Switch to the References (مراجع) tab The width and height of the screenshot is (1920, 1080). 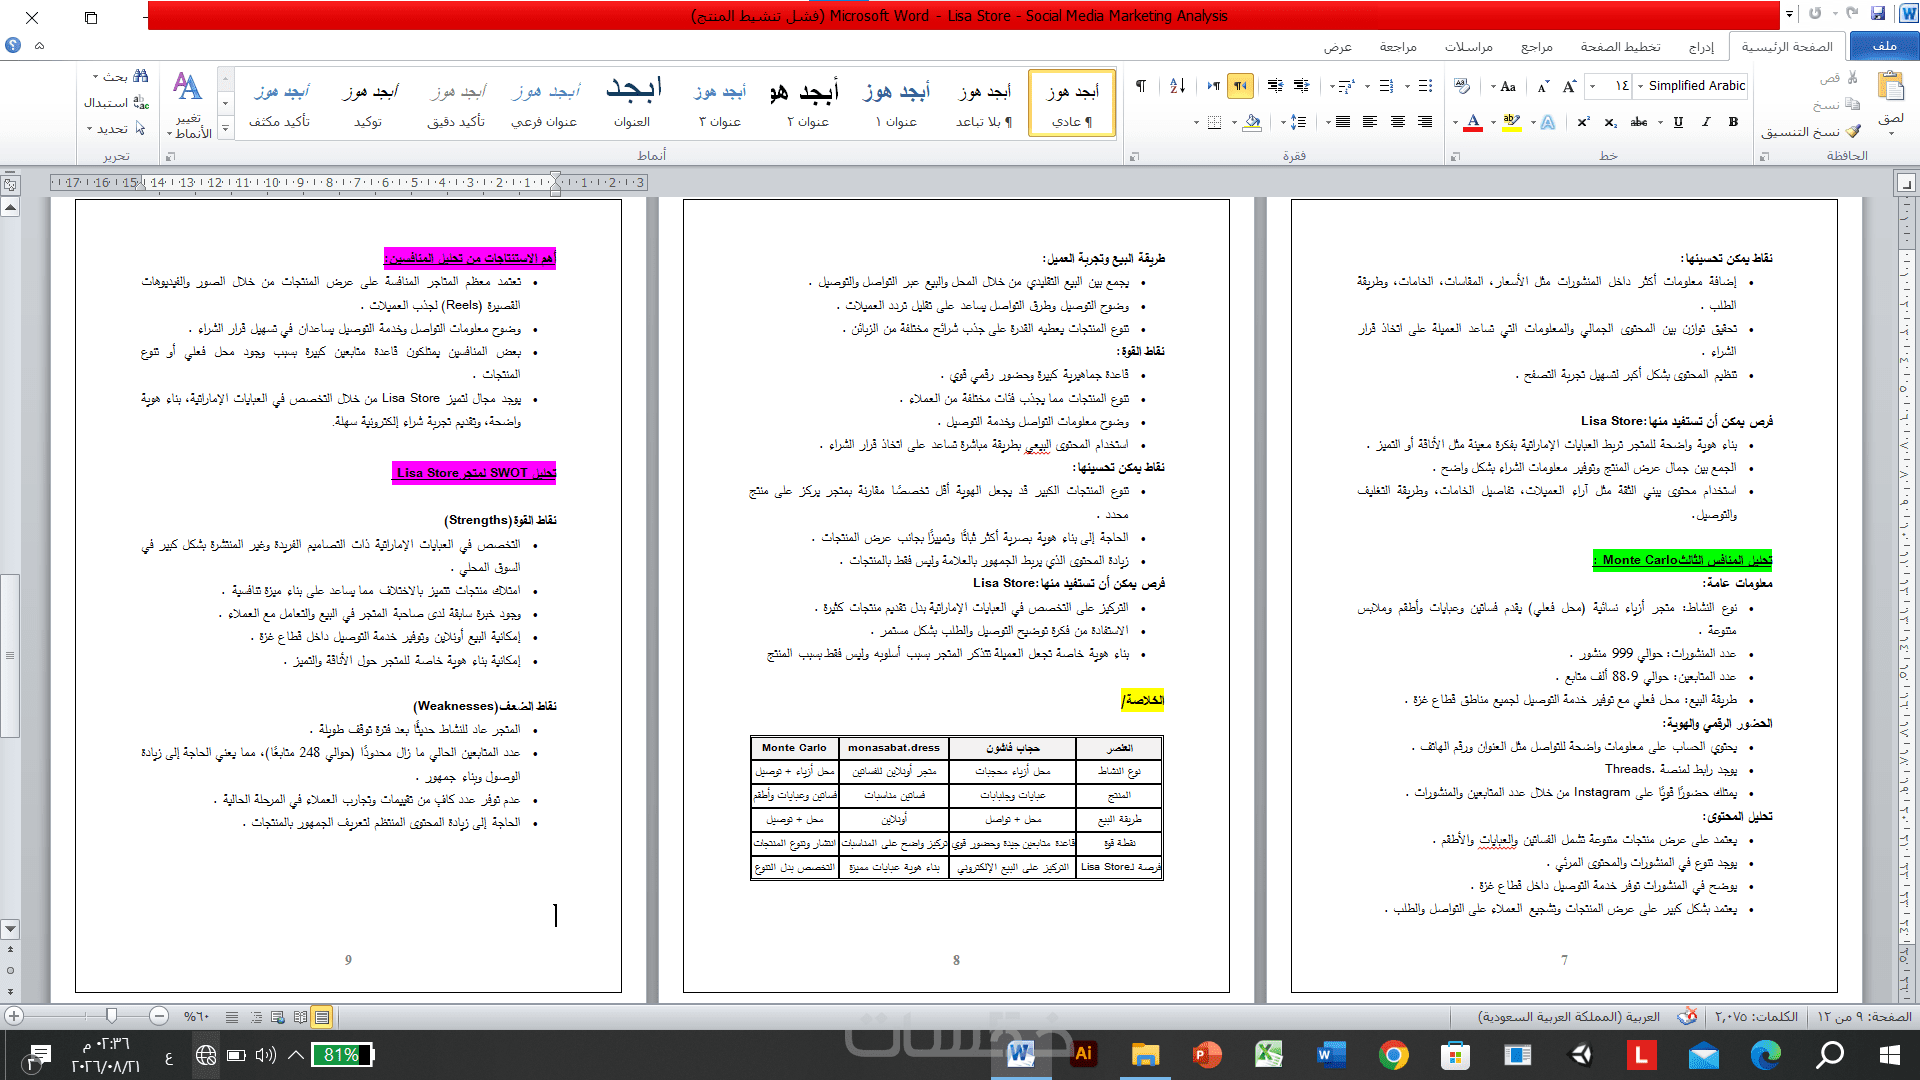(1536, 46)
